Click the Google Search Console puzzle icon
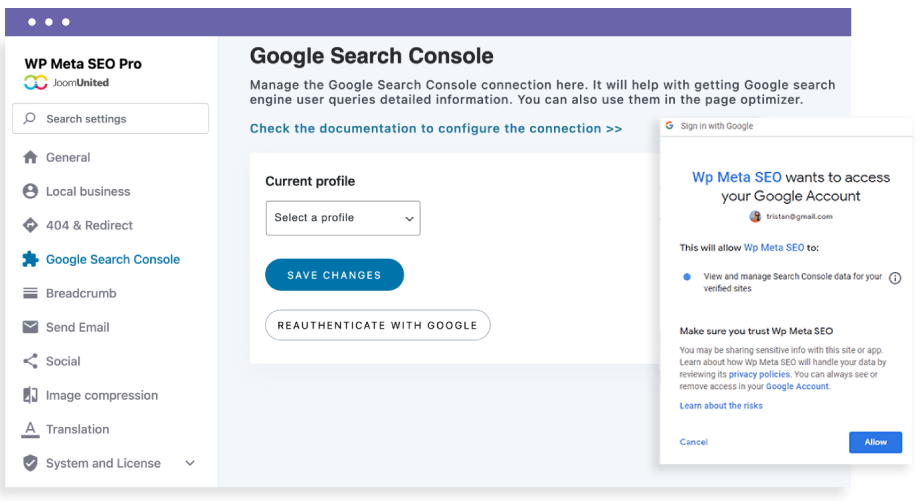921x501 pixels. click(x=30, y=259)
